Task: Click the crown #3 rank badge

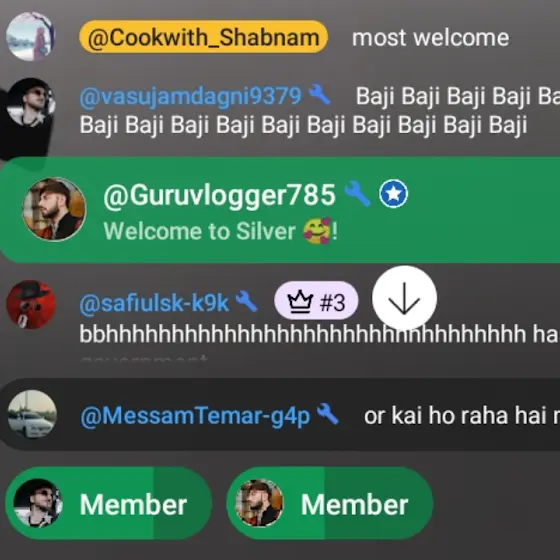Action: click(316, 301)
